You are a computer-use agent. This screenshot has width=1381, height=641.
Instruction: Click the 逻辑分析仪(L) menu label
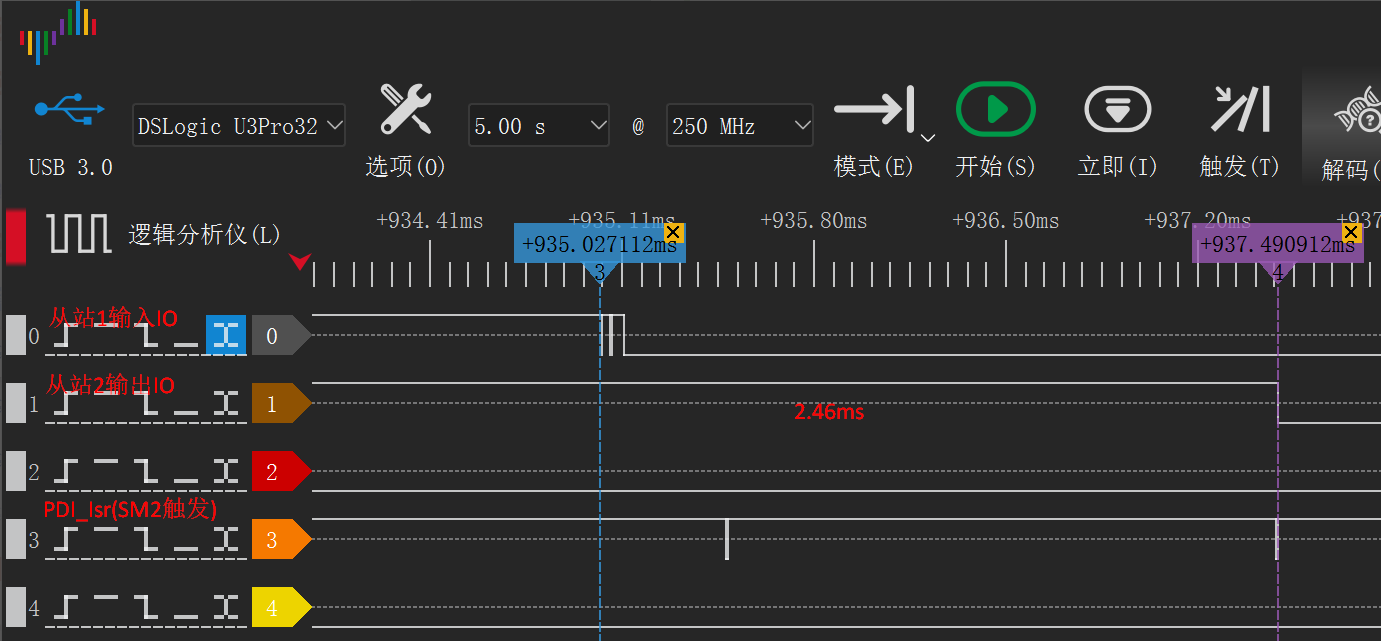tap(204, 236)
